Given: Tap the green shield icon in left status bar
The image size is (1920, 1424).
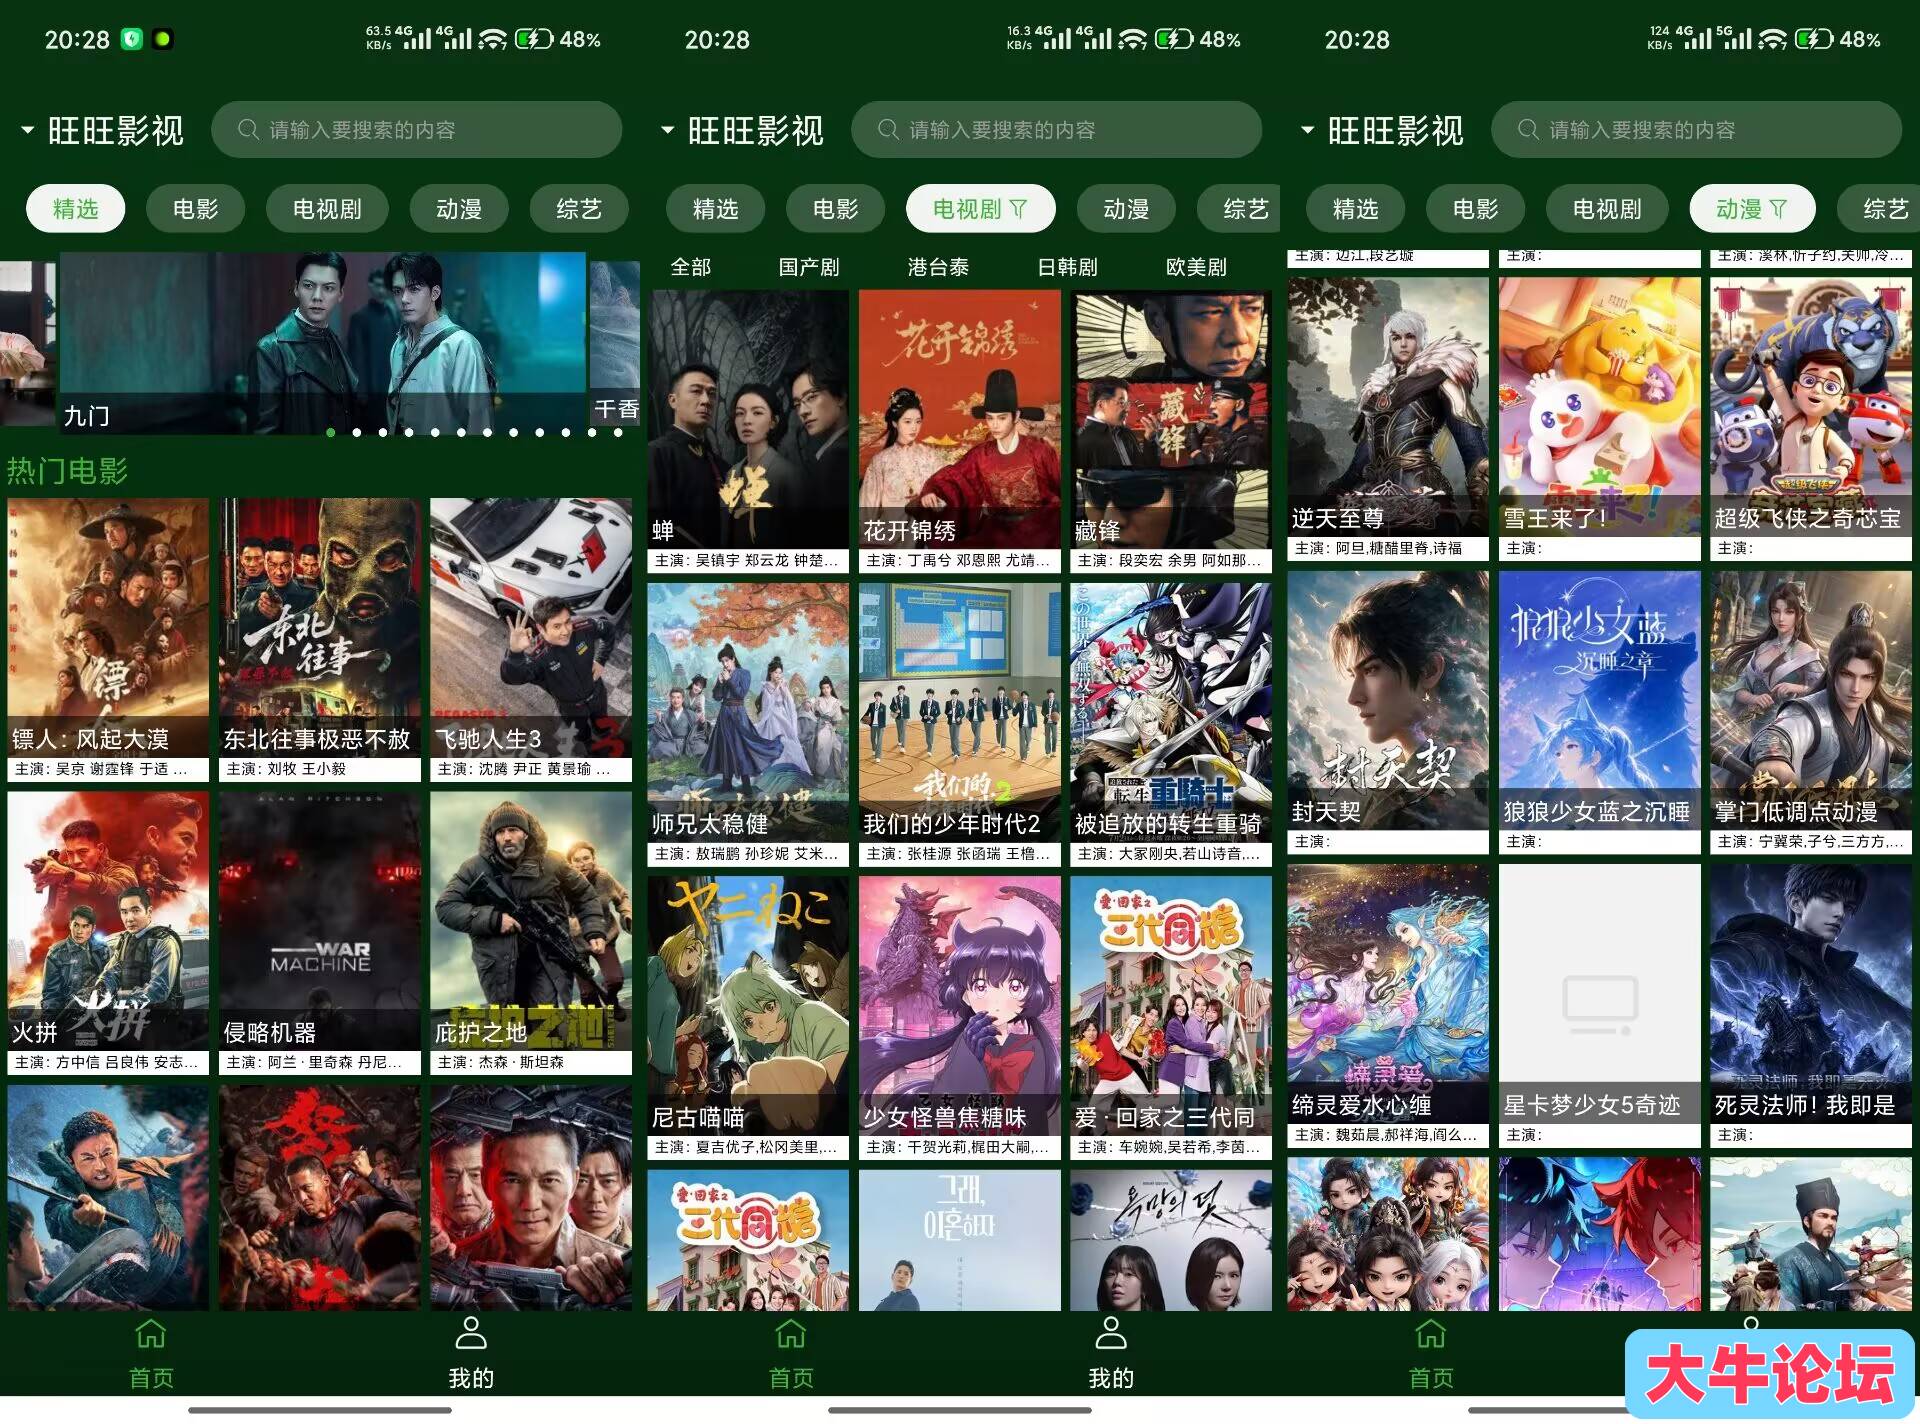Looking at the screenshot, I should [x=131, y=39].
